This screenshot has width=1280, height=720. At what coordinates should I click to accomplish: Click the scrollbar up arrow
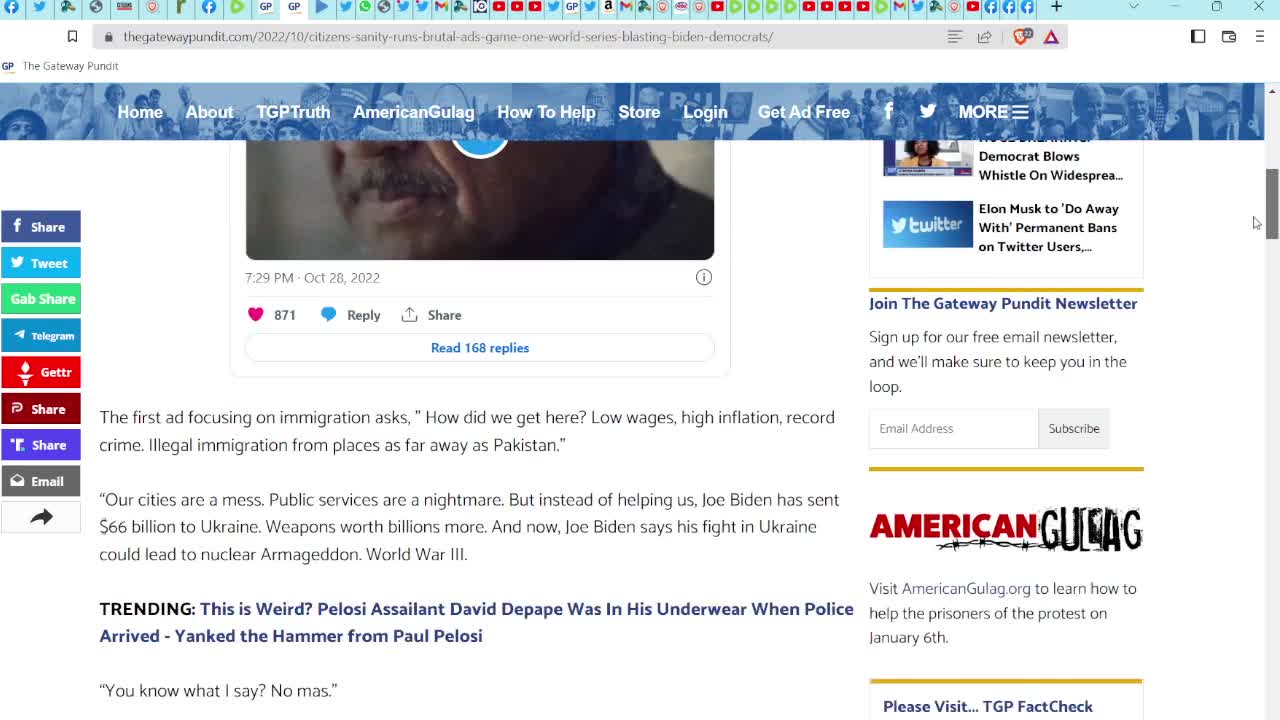[x=1272, y=91]
